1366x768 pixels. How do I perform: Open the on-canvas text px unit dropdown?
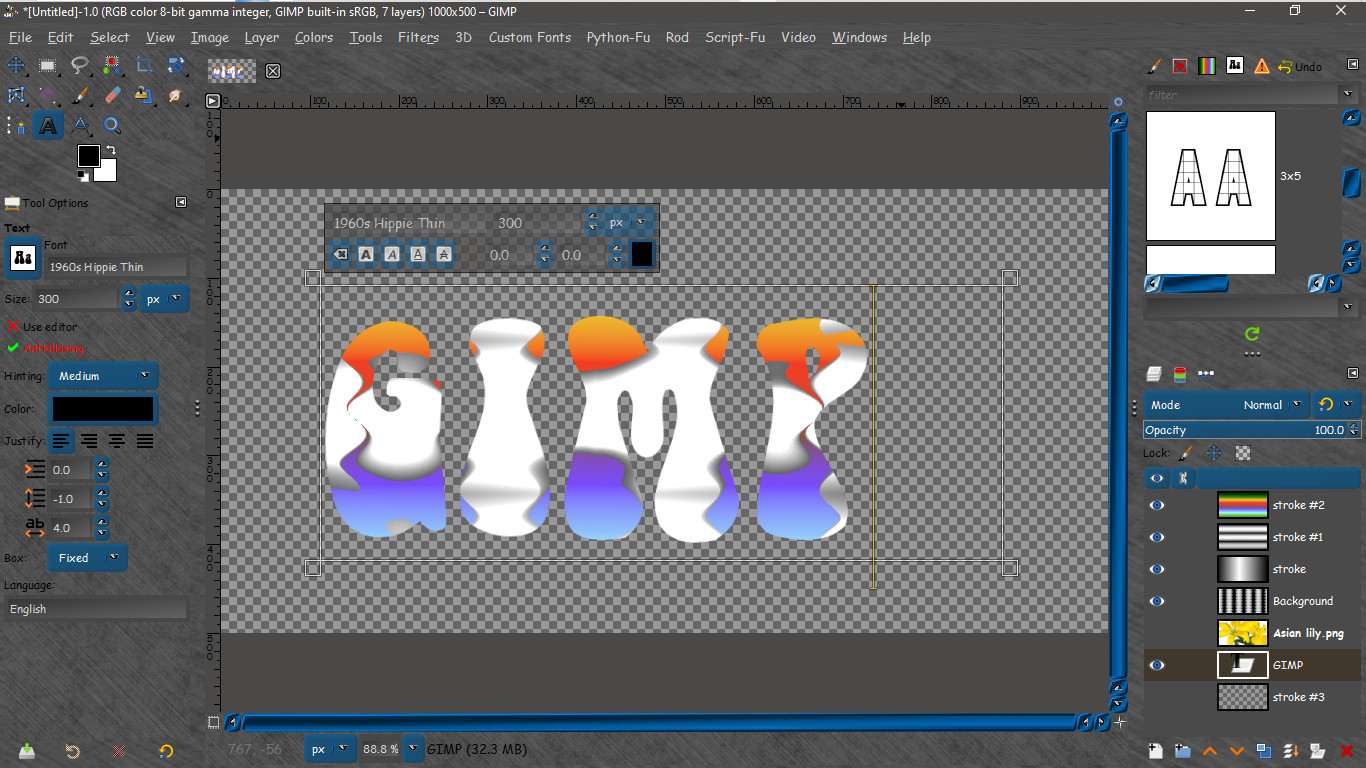point(629,223)
